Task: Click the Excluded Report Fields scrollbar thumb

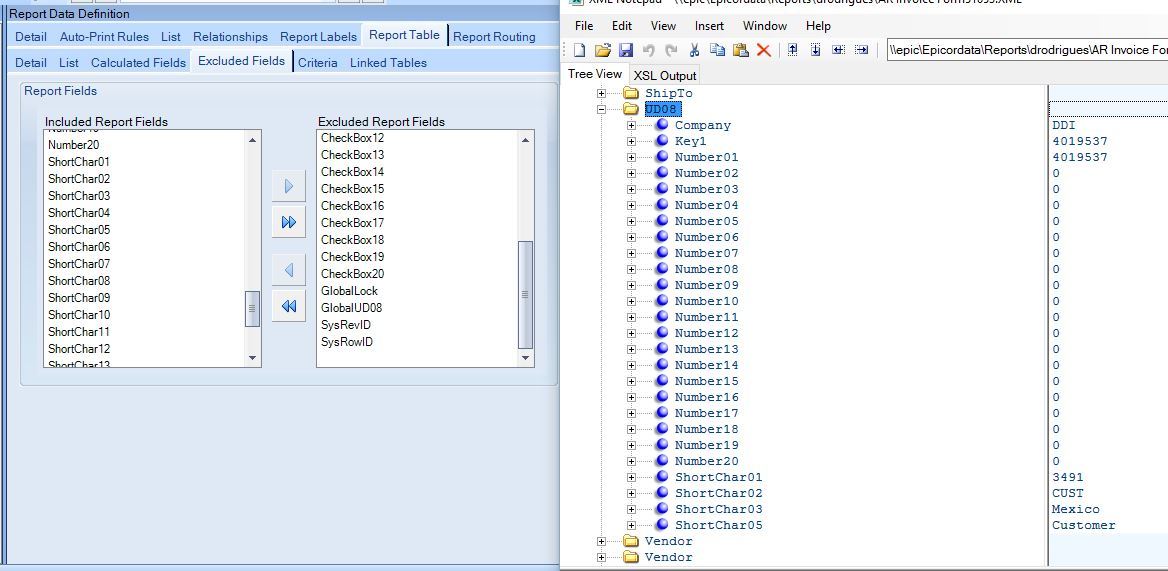Action: [526, 294]
